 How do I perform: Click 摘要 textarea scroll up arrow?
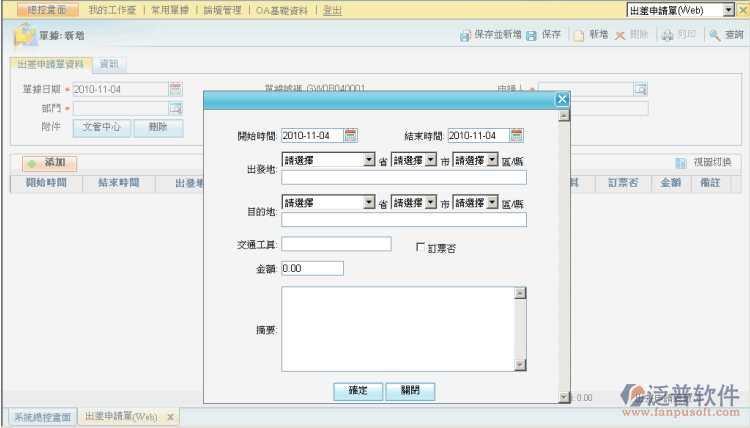pyautogui.click(x=520, y=293)
